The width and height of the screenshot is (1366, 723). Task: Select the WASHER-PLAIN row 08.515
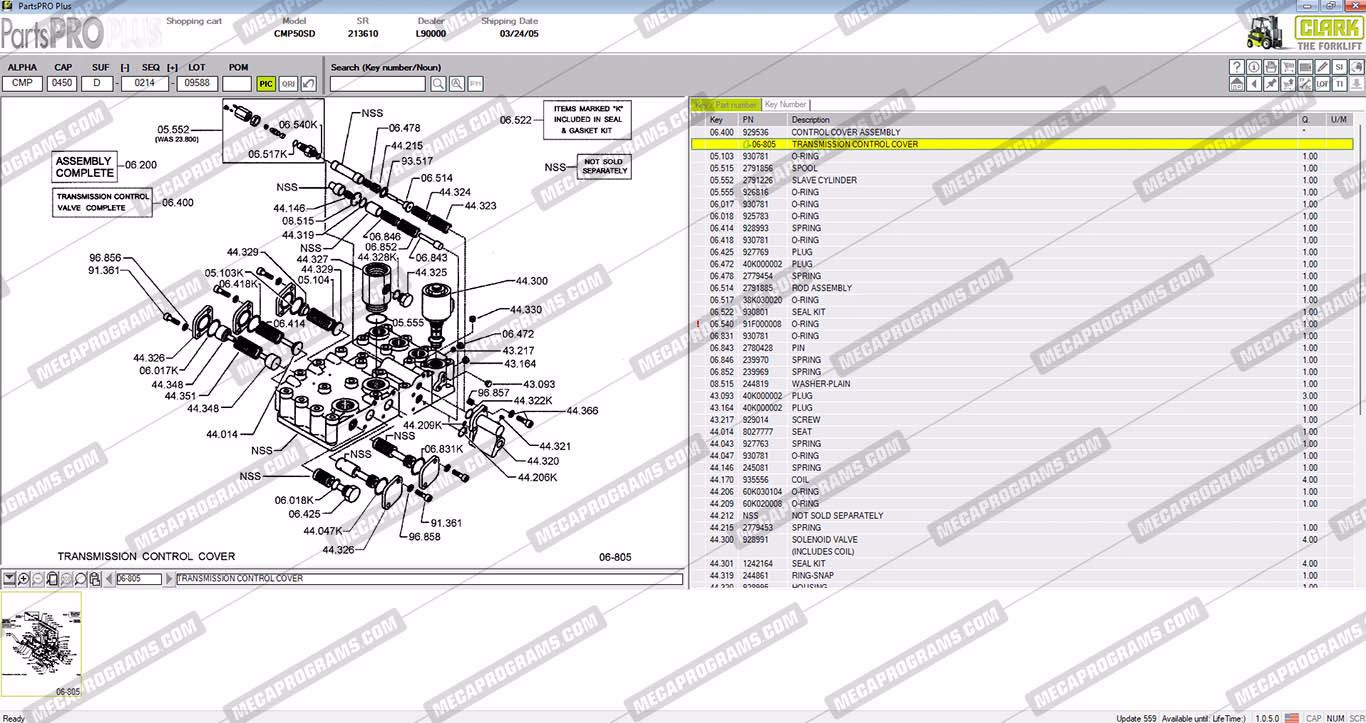click(x=1022, y=384)
